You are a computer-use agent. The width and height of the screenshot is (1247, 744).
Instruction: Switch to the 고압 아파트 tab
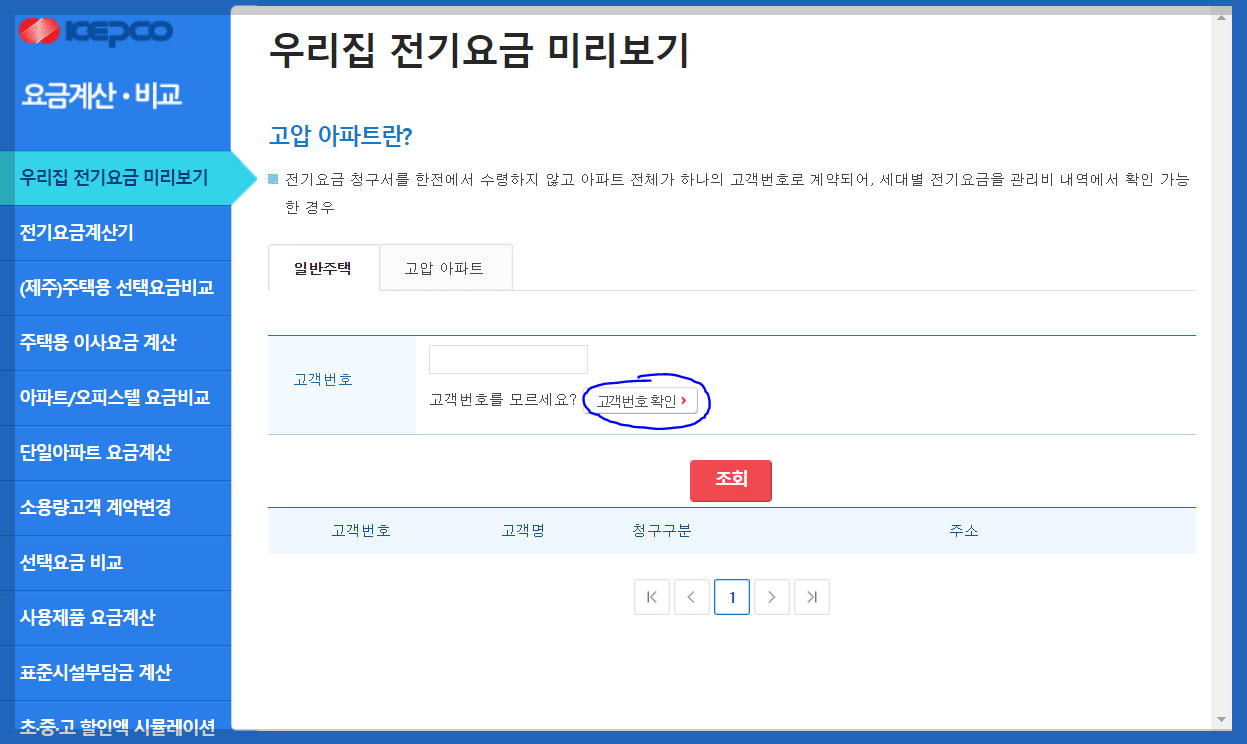pos(445,267)
